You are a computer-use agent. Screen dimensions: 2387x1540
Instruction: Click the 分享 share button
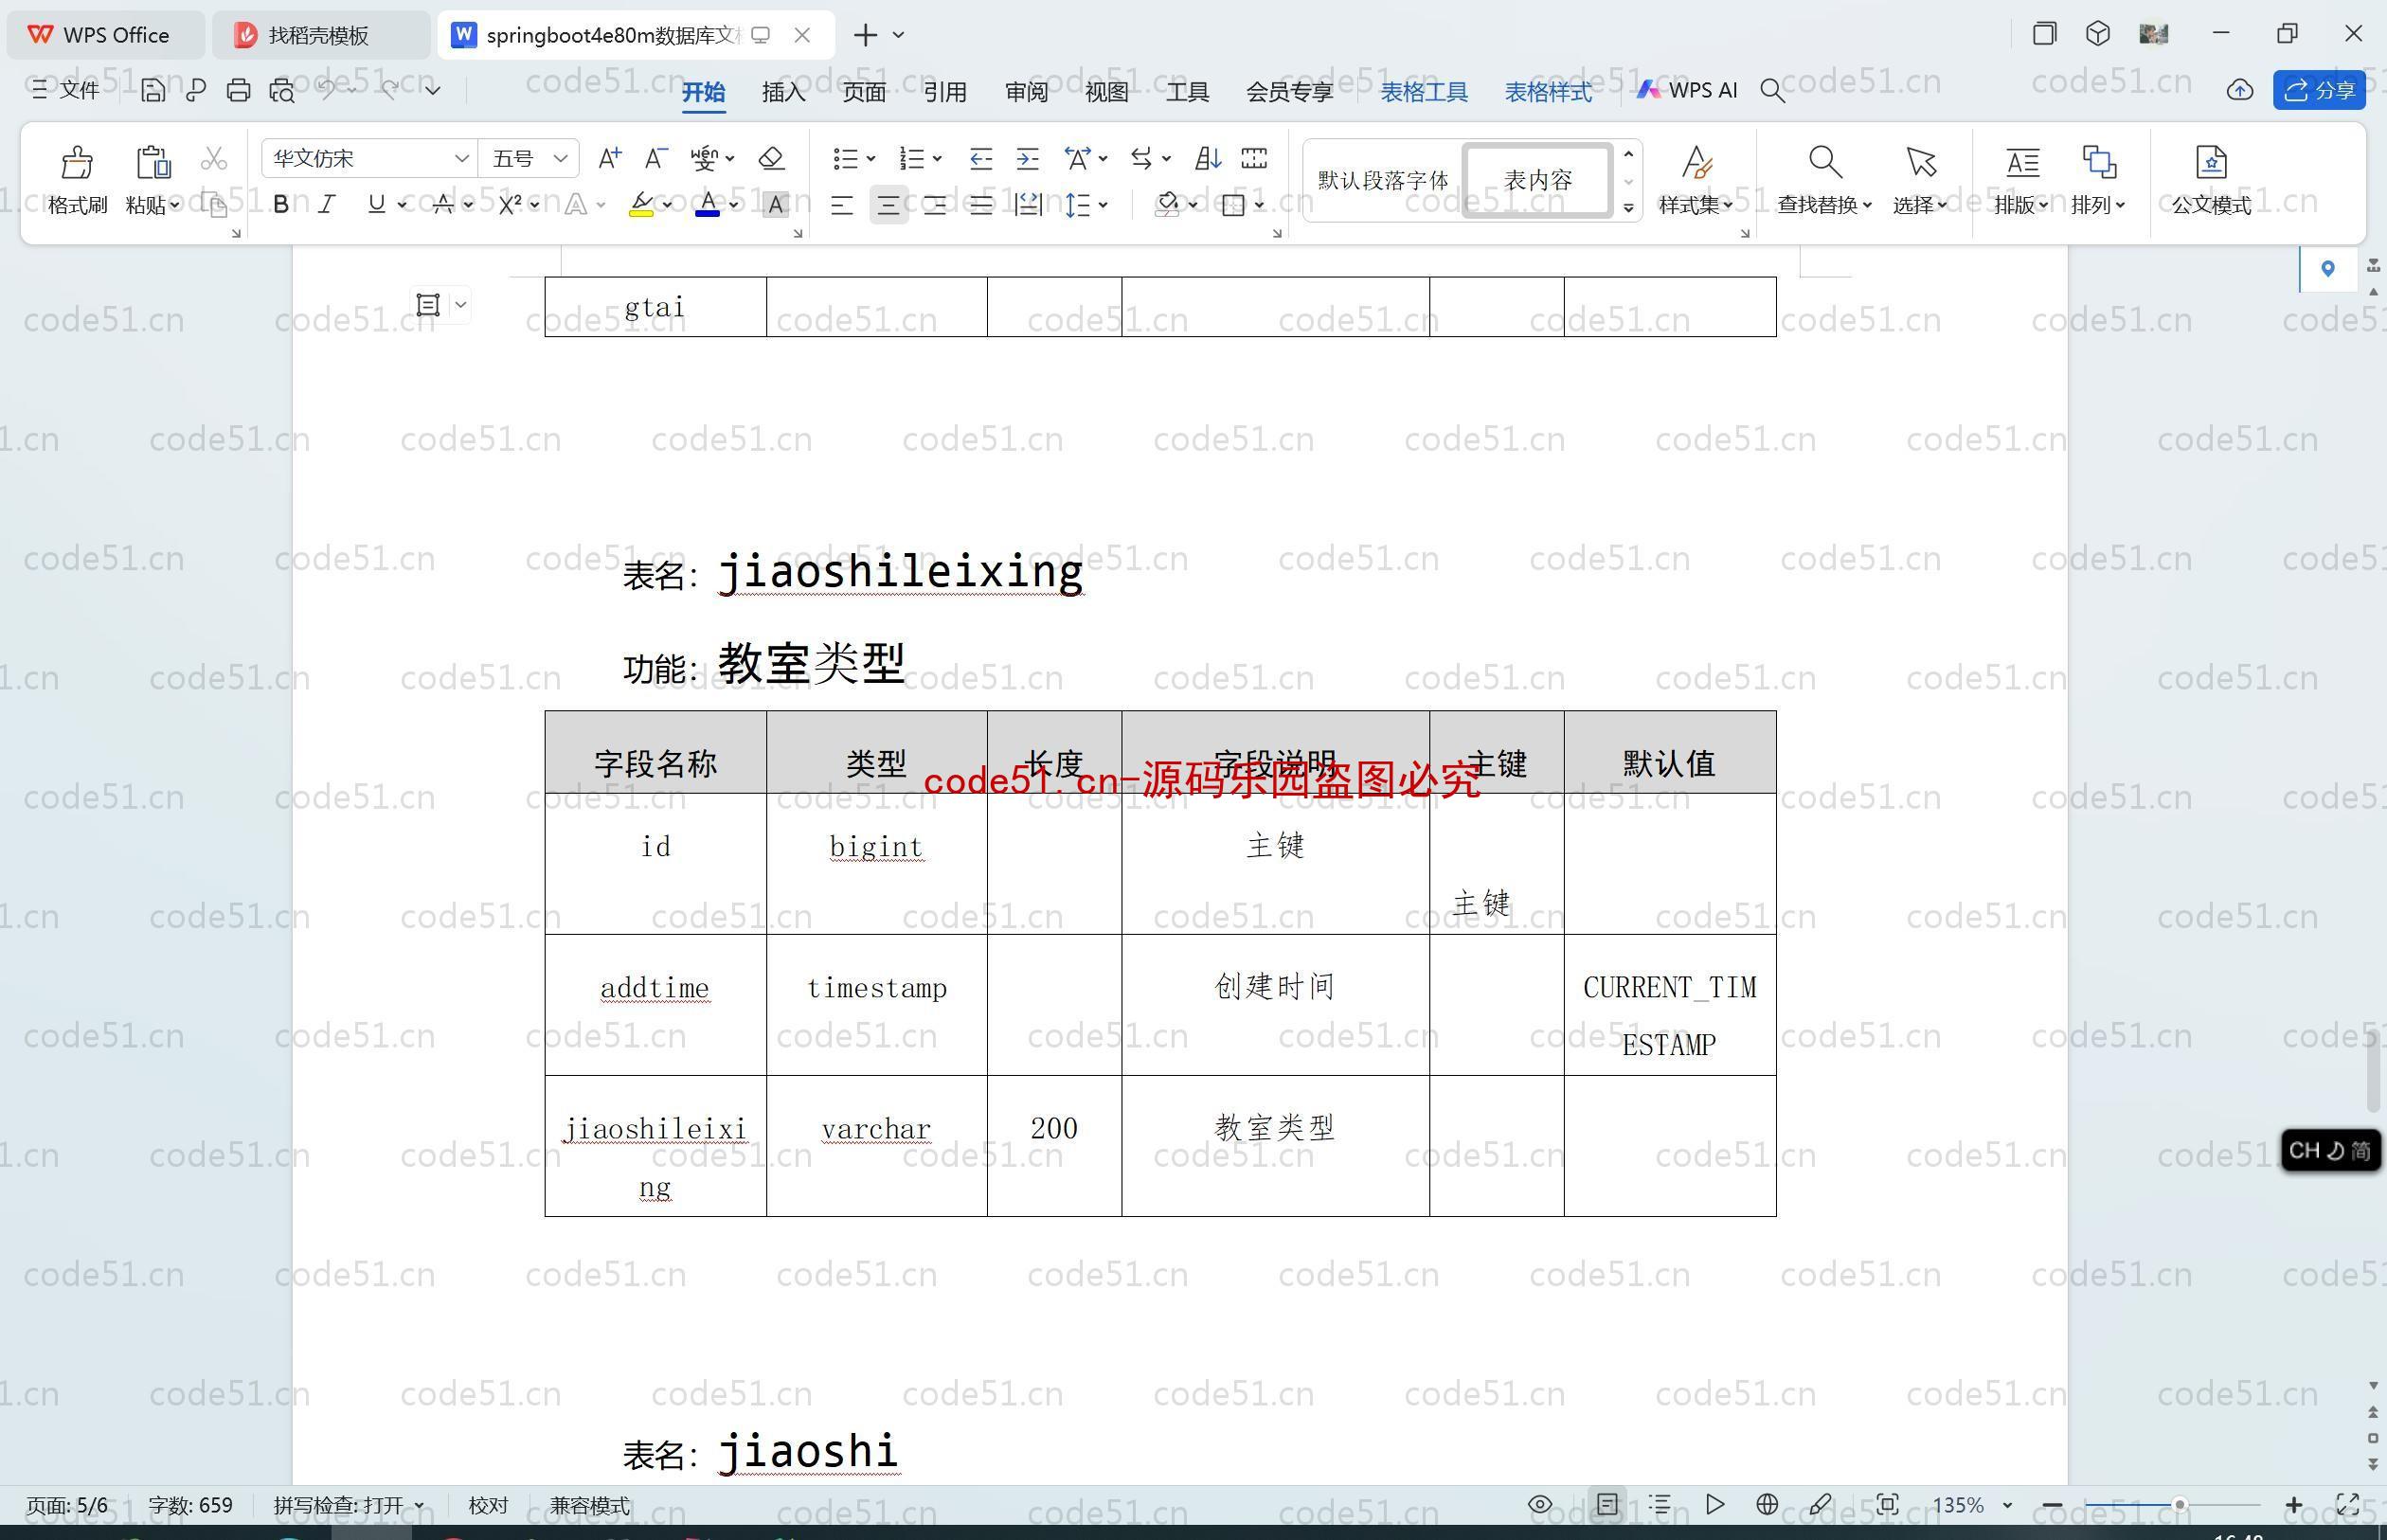tap(2329, 91)
